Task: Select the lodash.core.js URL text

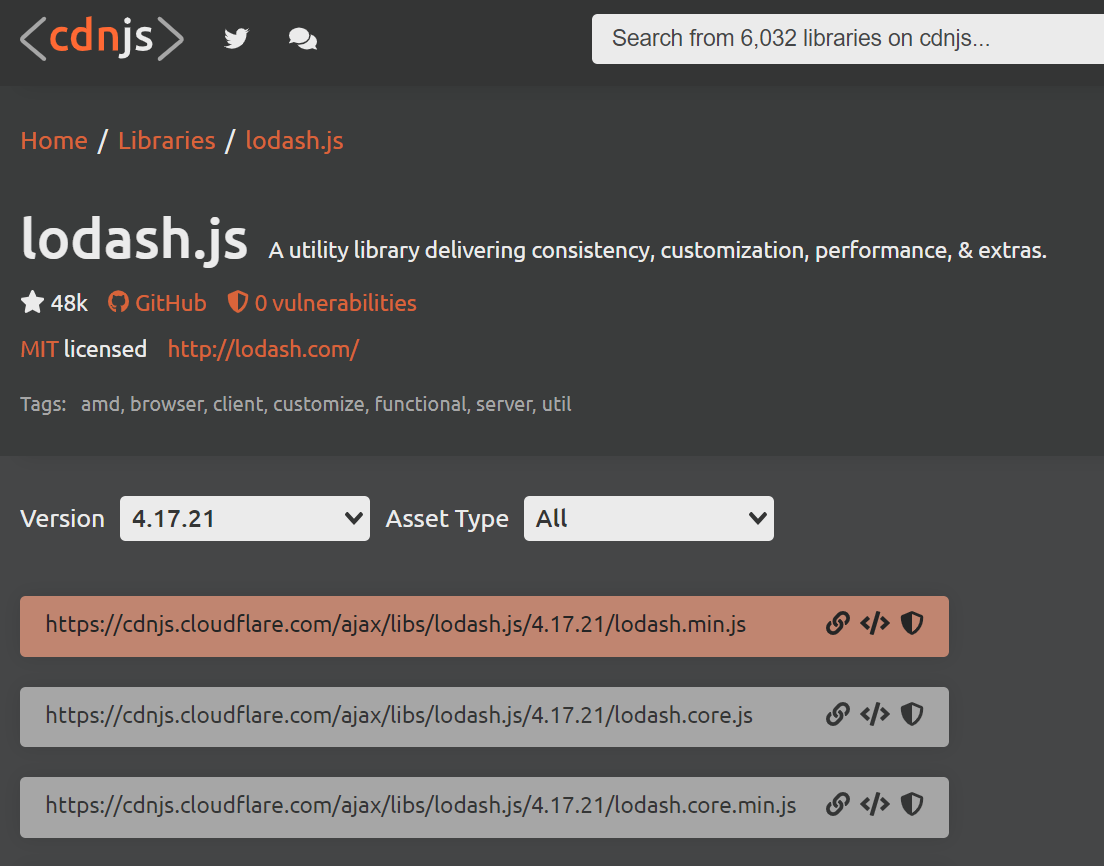Action: point(399,715)
